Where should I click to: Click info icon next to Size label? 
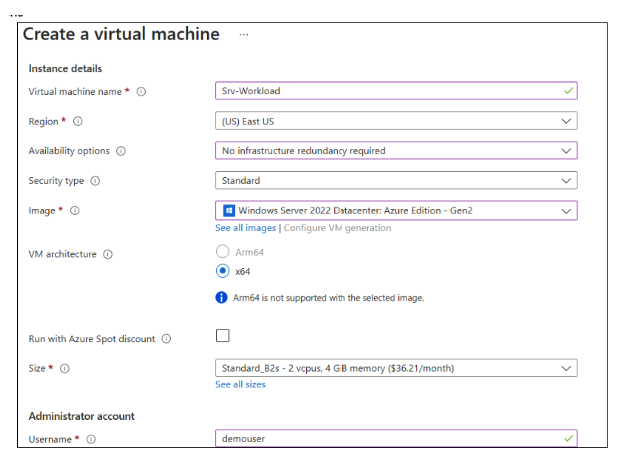point(65,369)
